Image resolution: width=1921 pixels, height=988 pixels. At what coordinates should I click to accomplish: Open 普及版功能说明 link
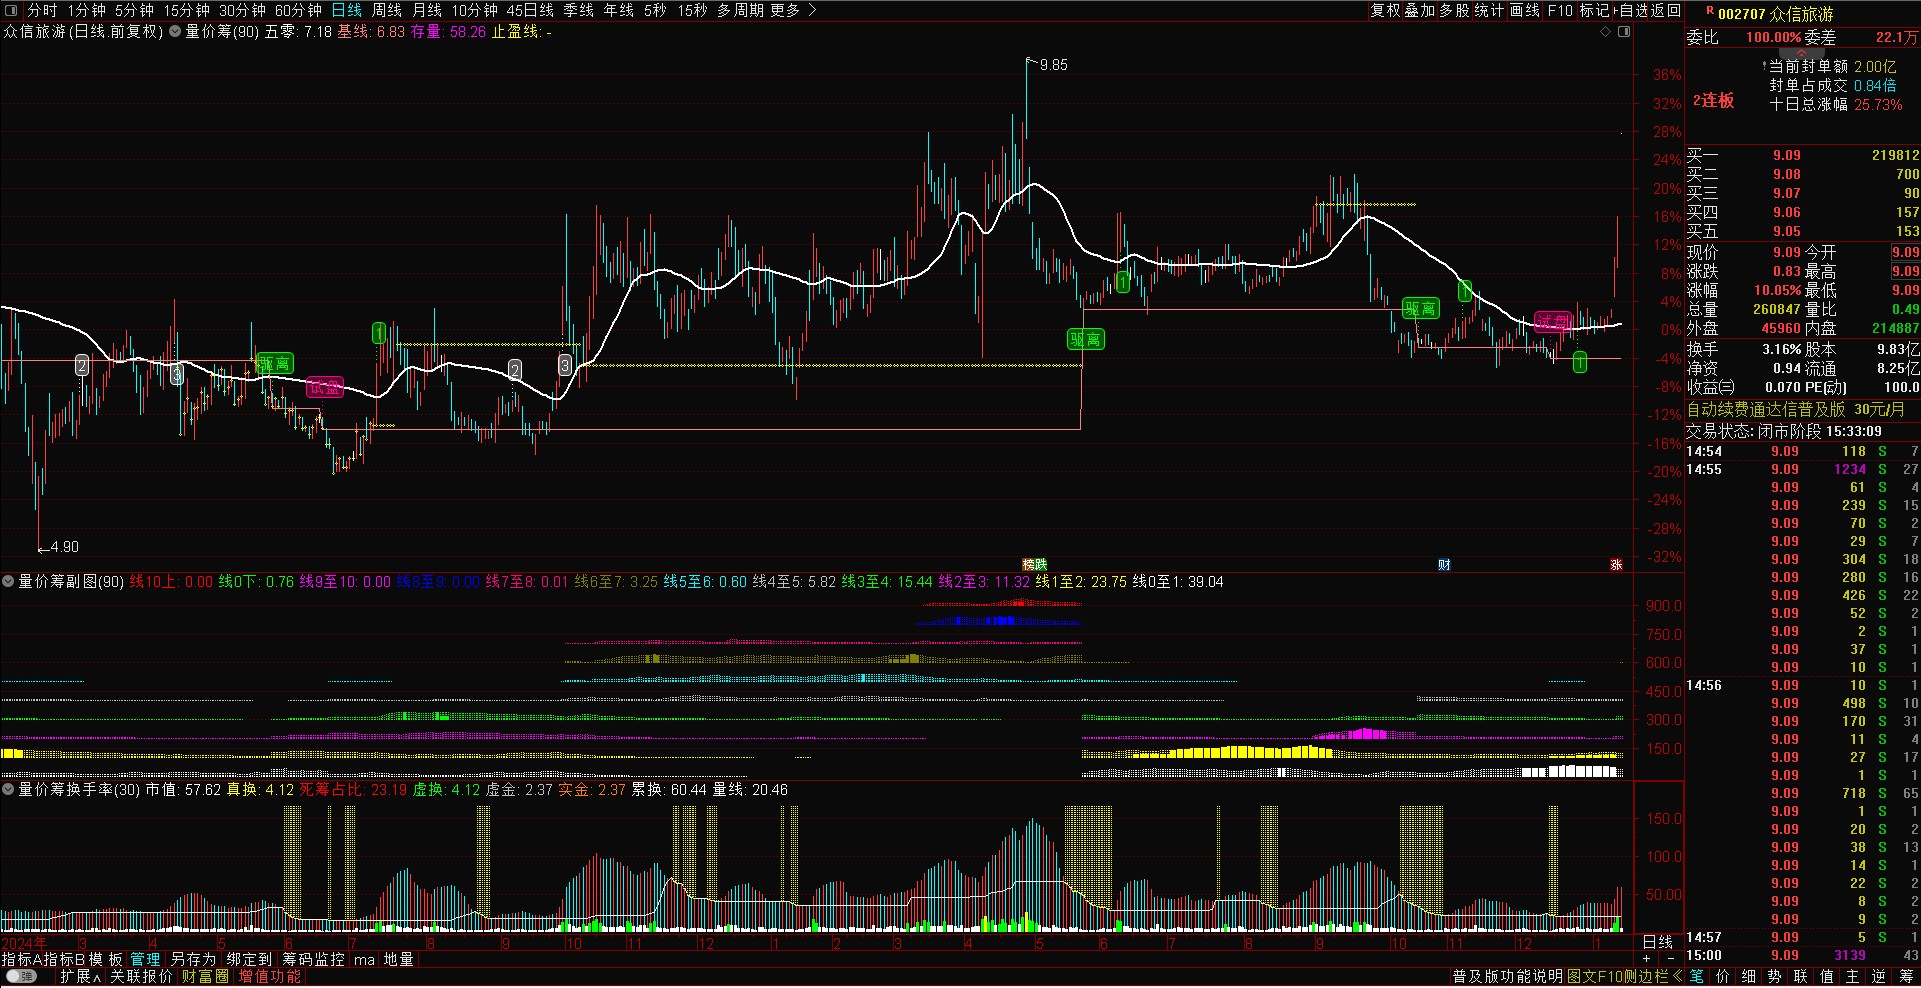click(1507, 977)
